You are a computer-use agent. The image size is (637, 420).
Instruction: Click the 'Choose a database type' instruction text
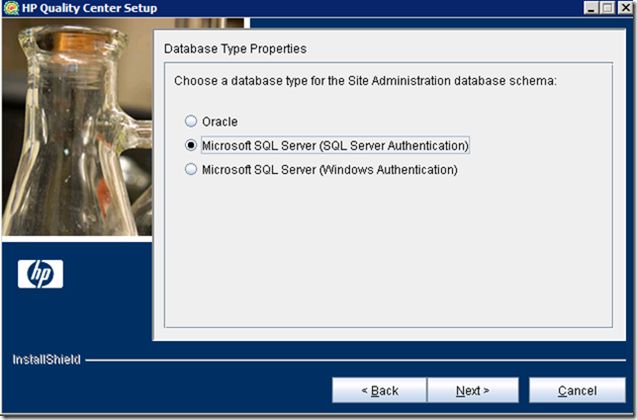coord(365,81)
